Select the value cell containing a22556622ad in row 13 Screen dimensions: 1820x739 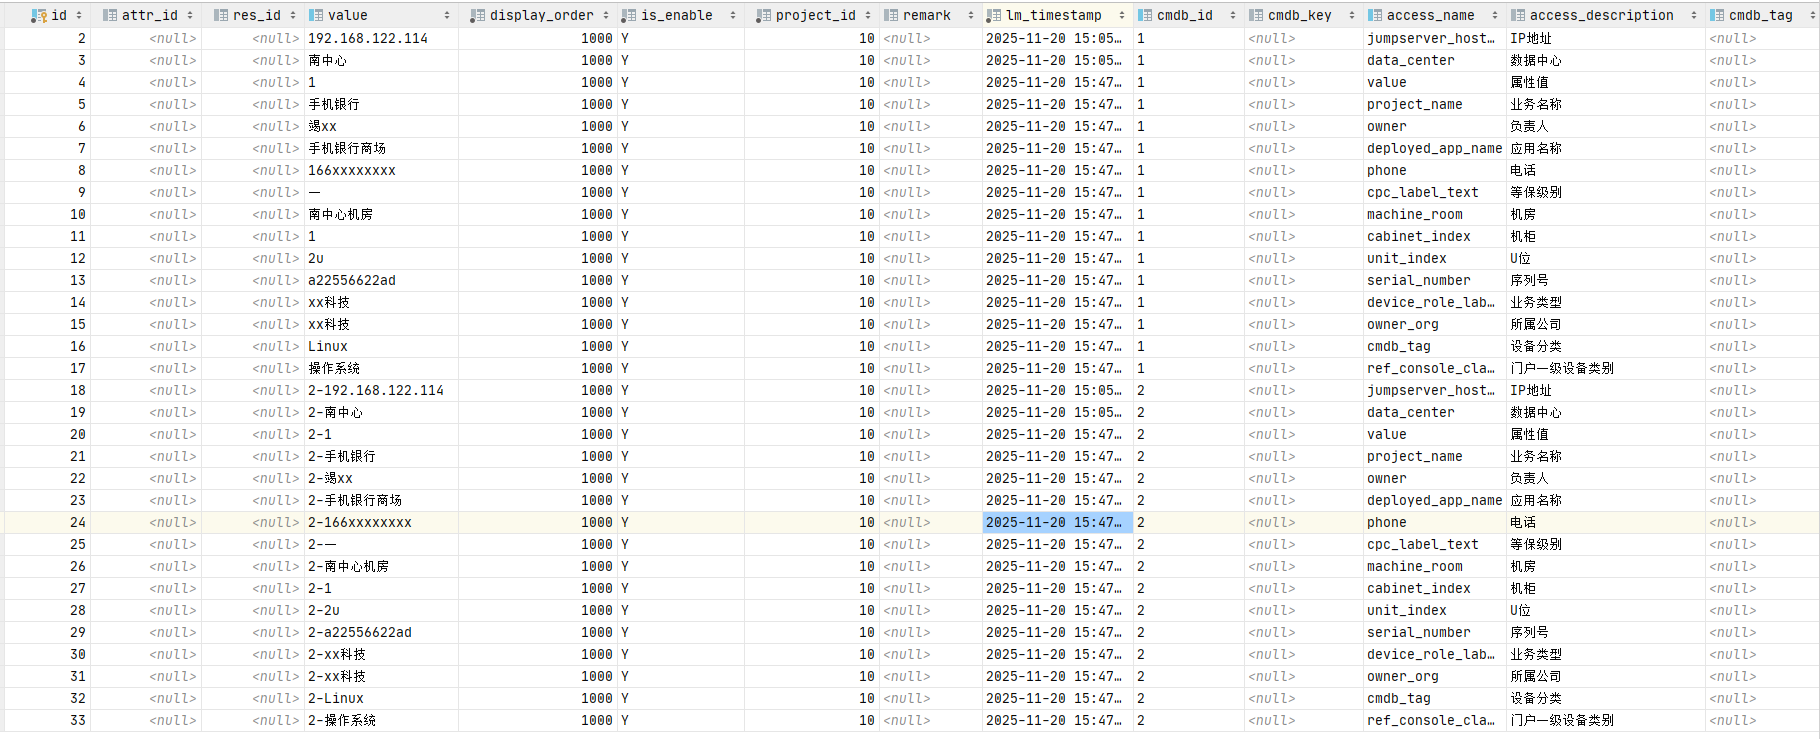(x=352, y=280)
